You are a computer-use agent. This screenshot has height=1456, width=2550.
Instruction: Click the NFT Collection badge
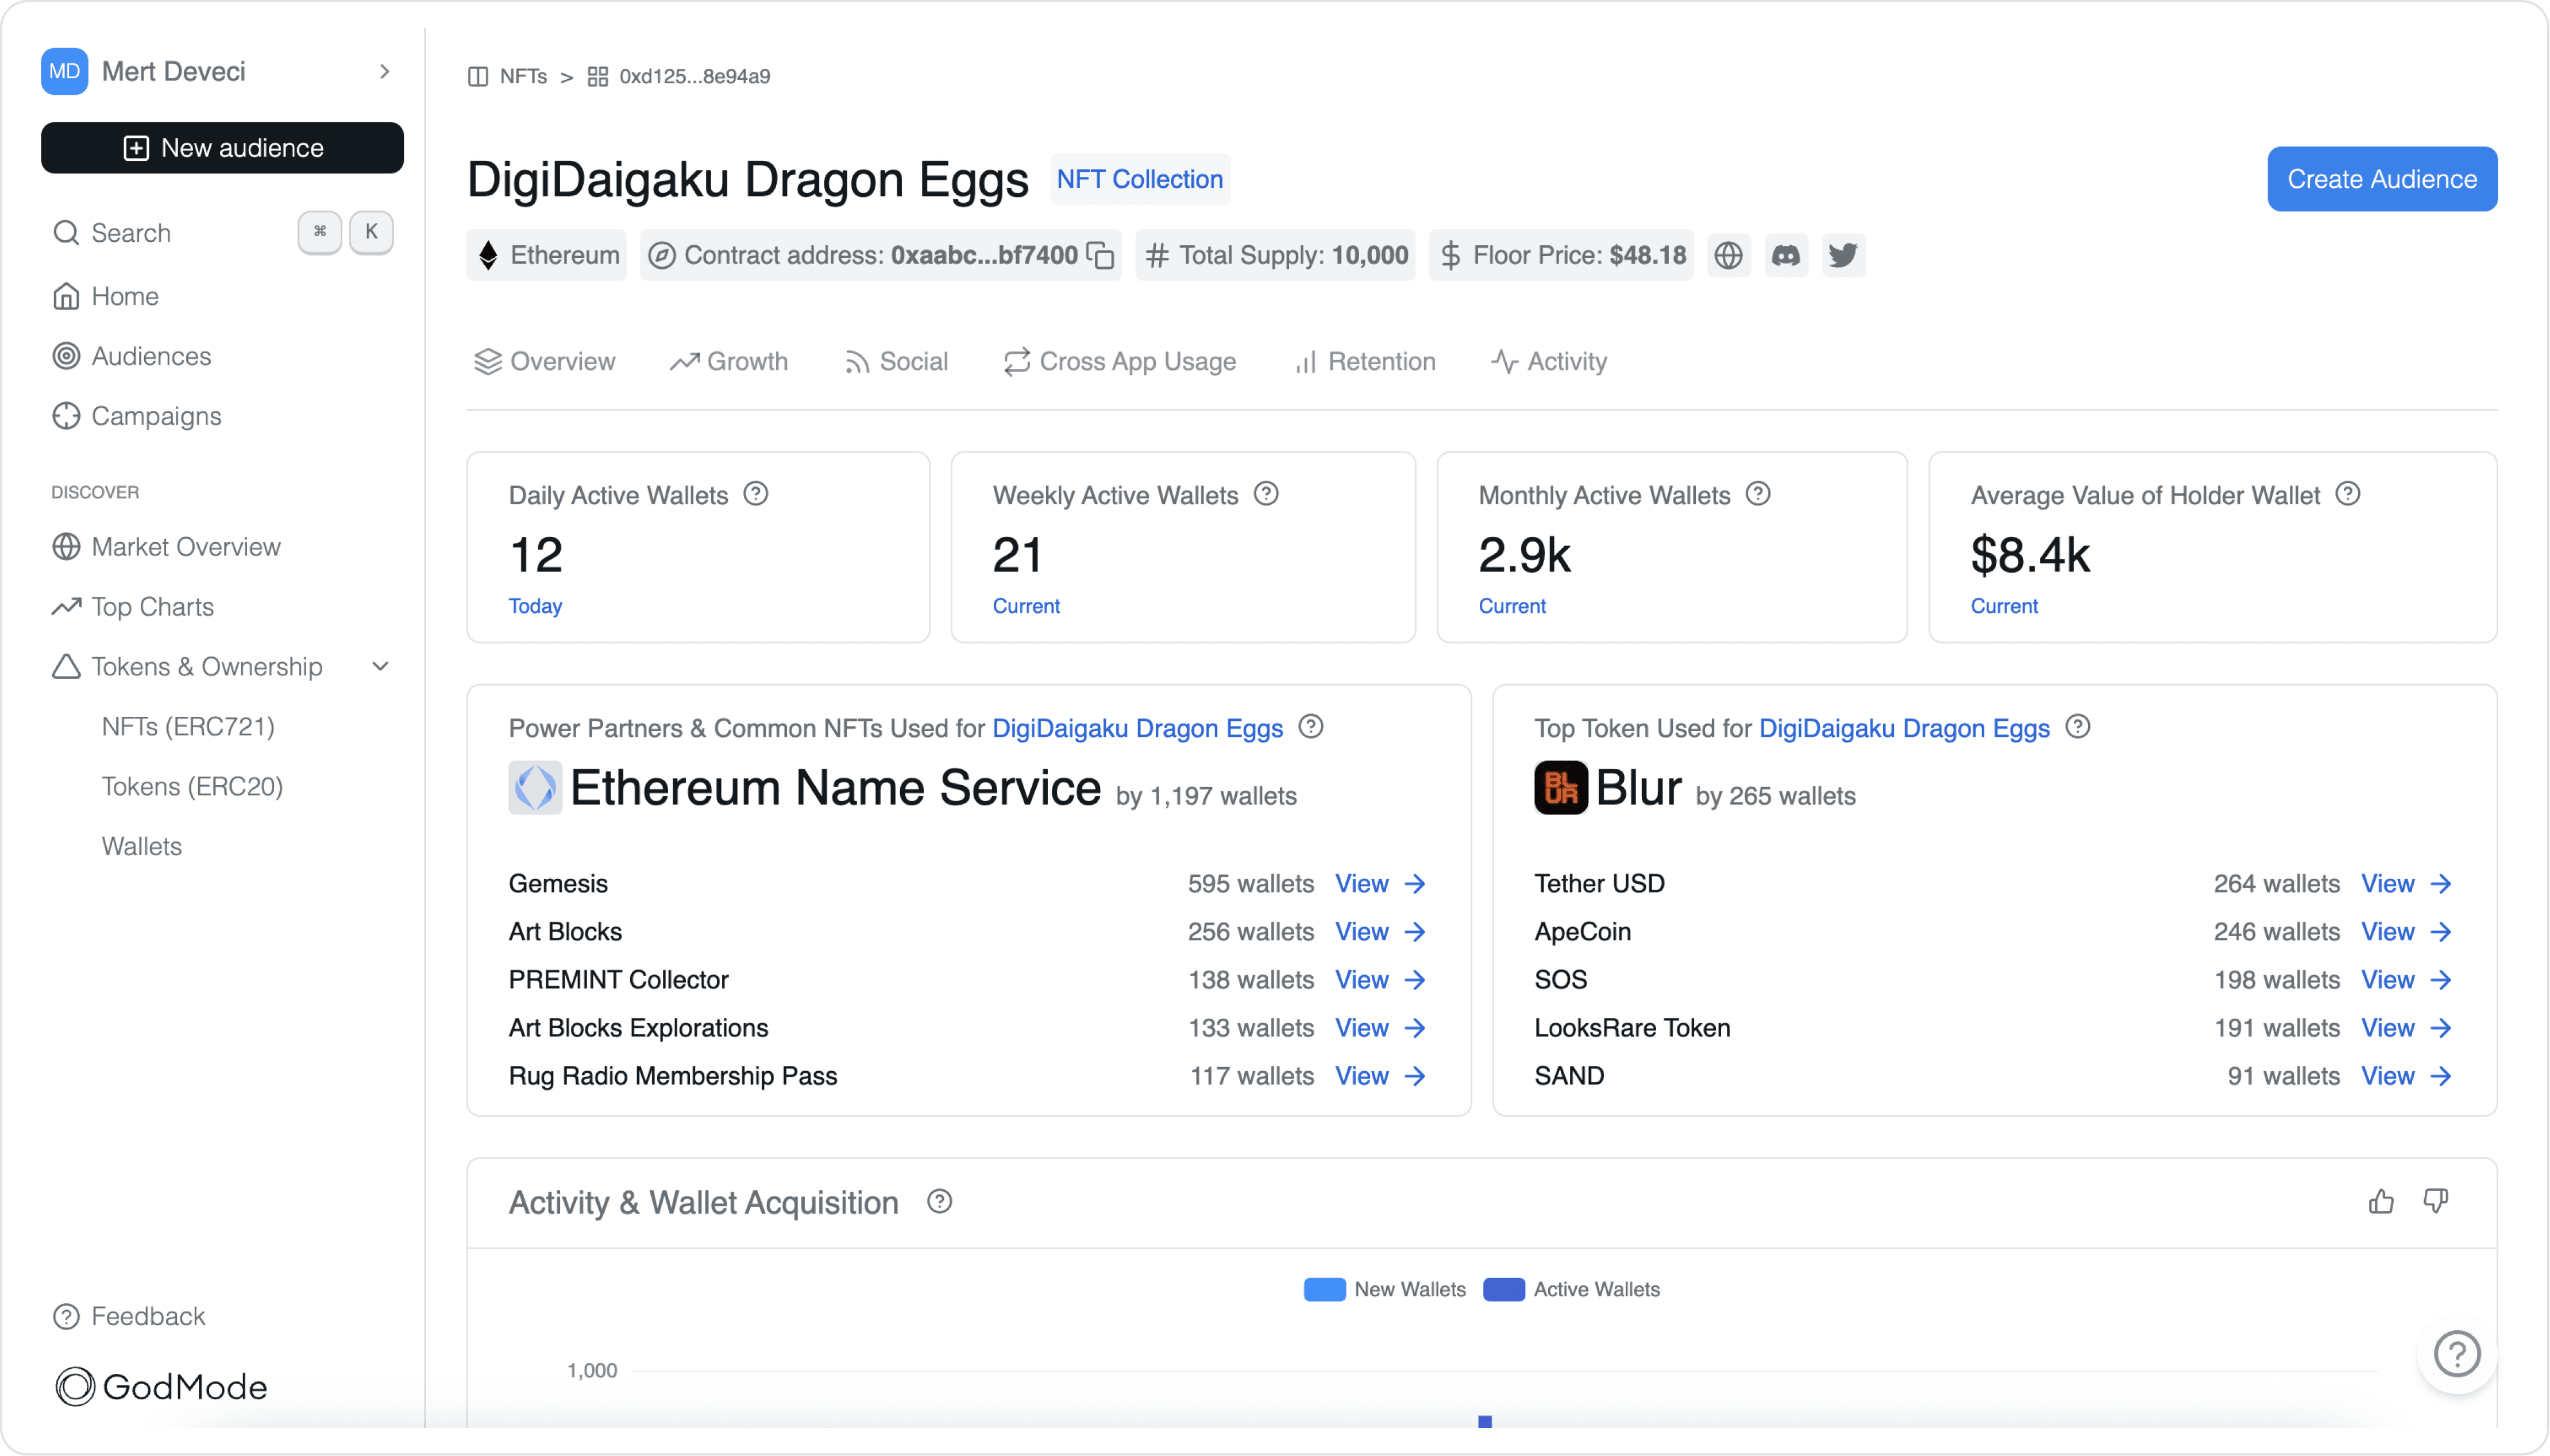[x=1139, y=179]
